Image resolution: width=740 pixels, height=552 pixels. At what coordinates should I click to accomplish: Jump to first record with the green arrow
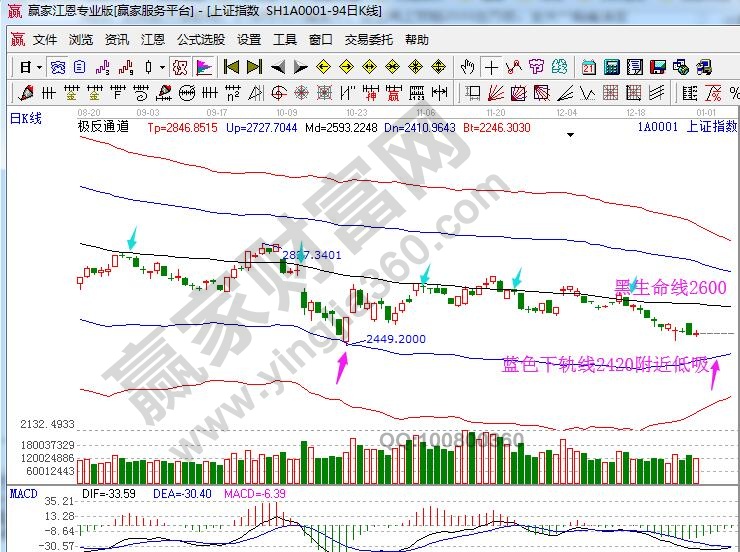coord(231,67)
